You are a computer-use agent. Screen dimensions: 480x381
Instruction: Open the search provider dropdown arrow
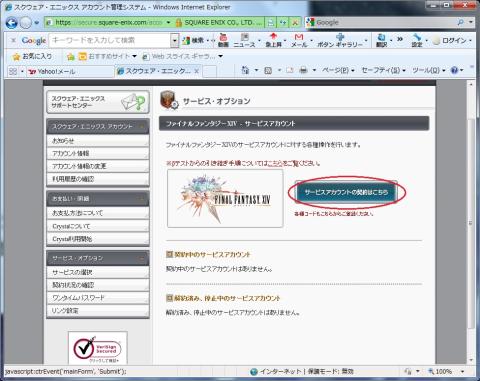470,22
